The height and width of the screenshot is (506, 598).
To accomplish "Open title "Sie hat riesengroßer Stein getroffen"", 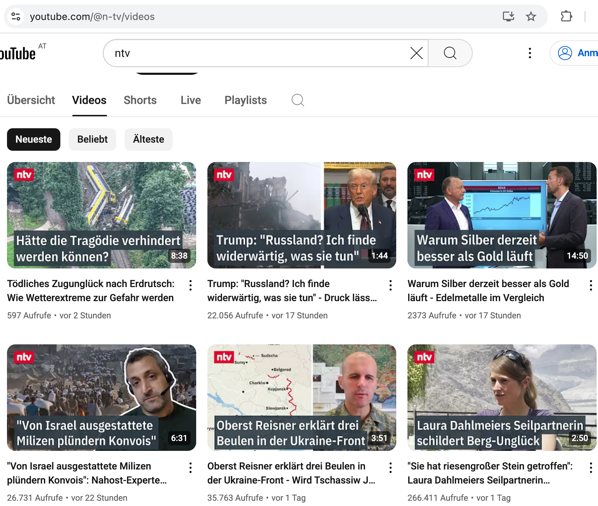I will pos(490,473).
